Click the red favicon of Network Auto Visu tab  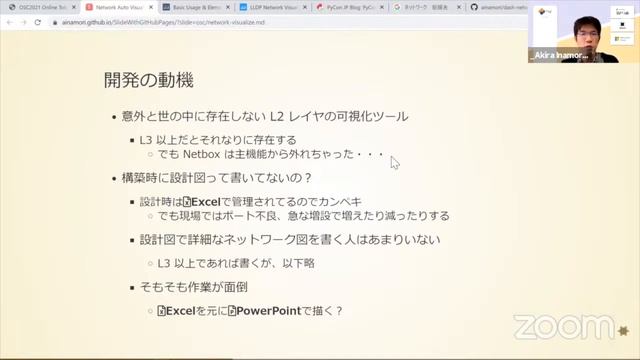(x=89, y=7)
